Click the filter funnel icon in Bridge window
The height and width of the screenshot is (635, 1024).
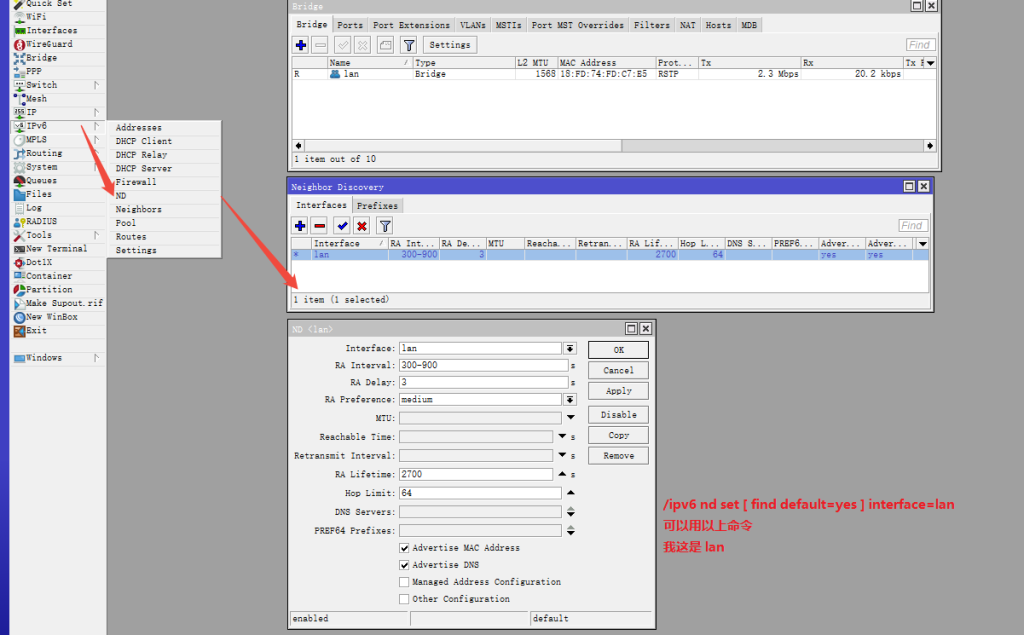(408, 45)
